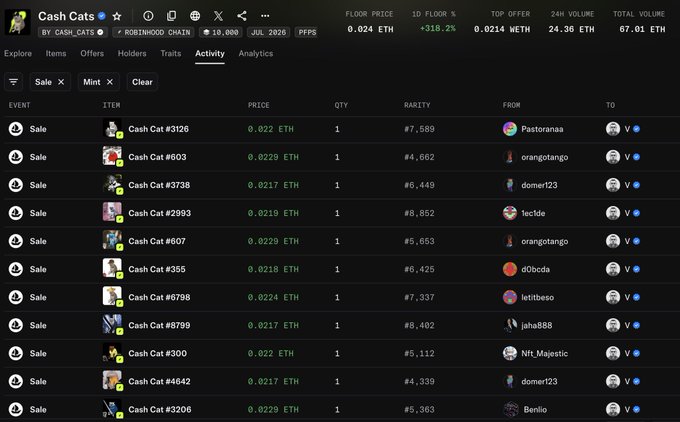Open the X social link icon

pyautogui.click(x=219, y=16)
